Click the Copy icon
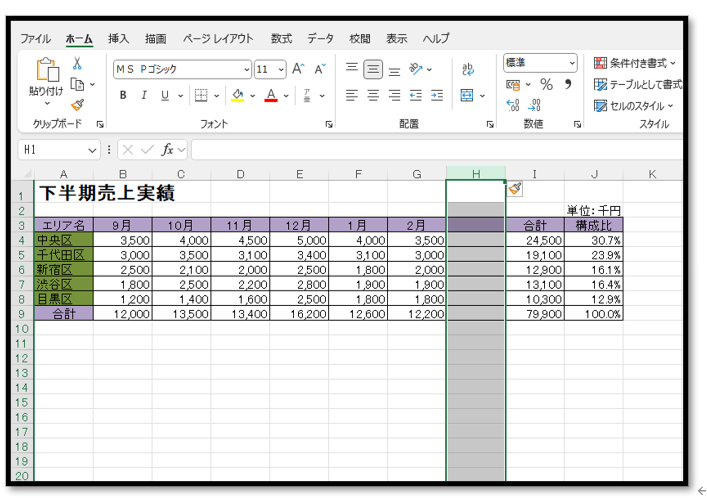This screenshot has height=500, width=707. click(x=78, y=84)
